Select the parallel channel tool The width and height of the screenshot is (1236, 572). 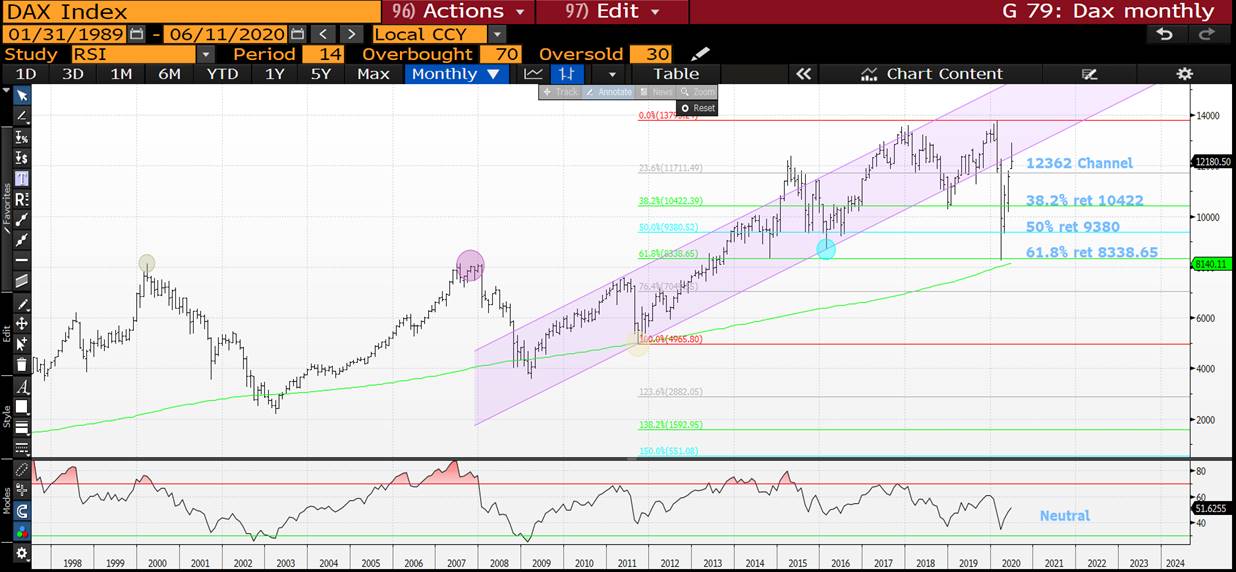click(22, 280)
